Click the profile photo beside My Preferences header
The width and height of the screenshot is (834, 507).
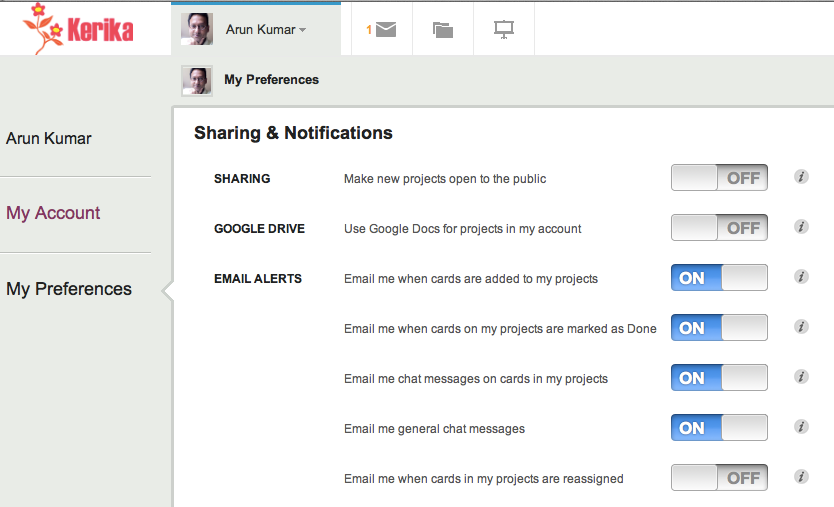(197, 81)
